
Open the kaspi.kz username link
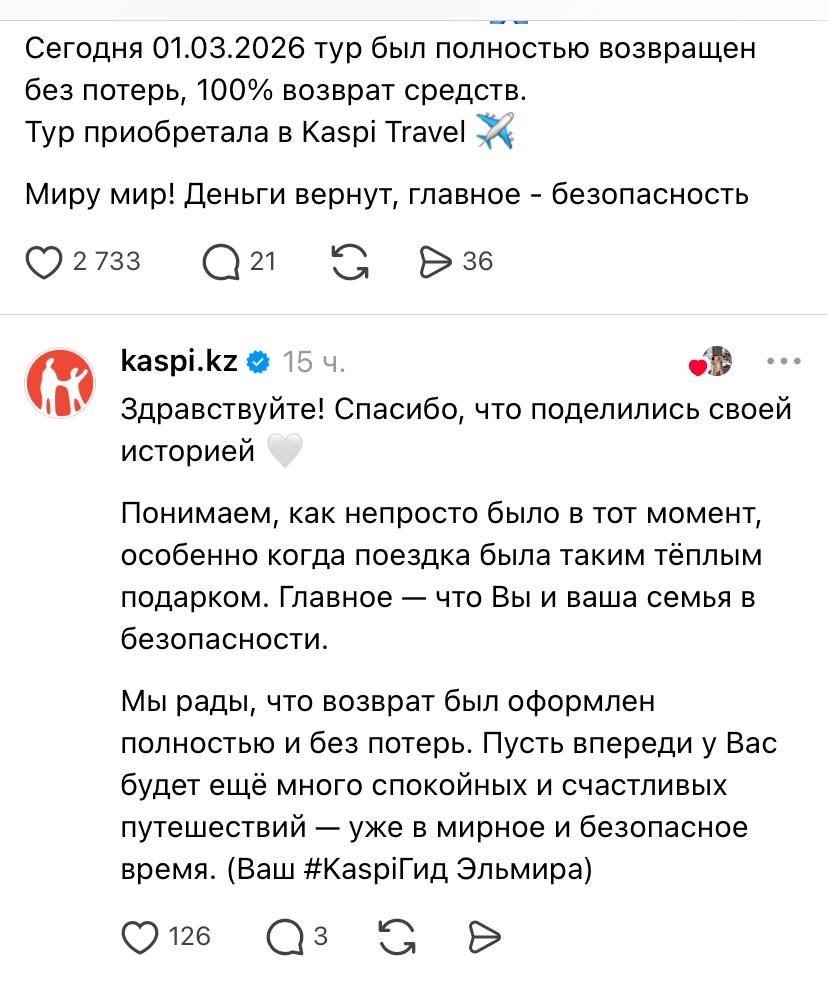(x=179, y=361)
